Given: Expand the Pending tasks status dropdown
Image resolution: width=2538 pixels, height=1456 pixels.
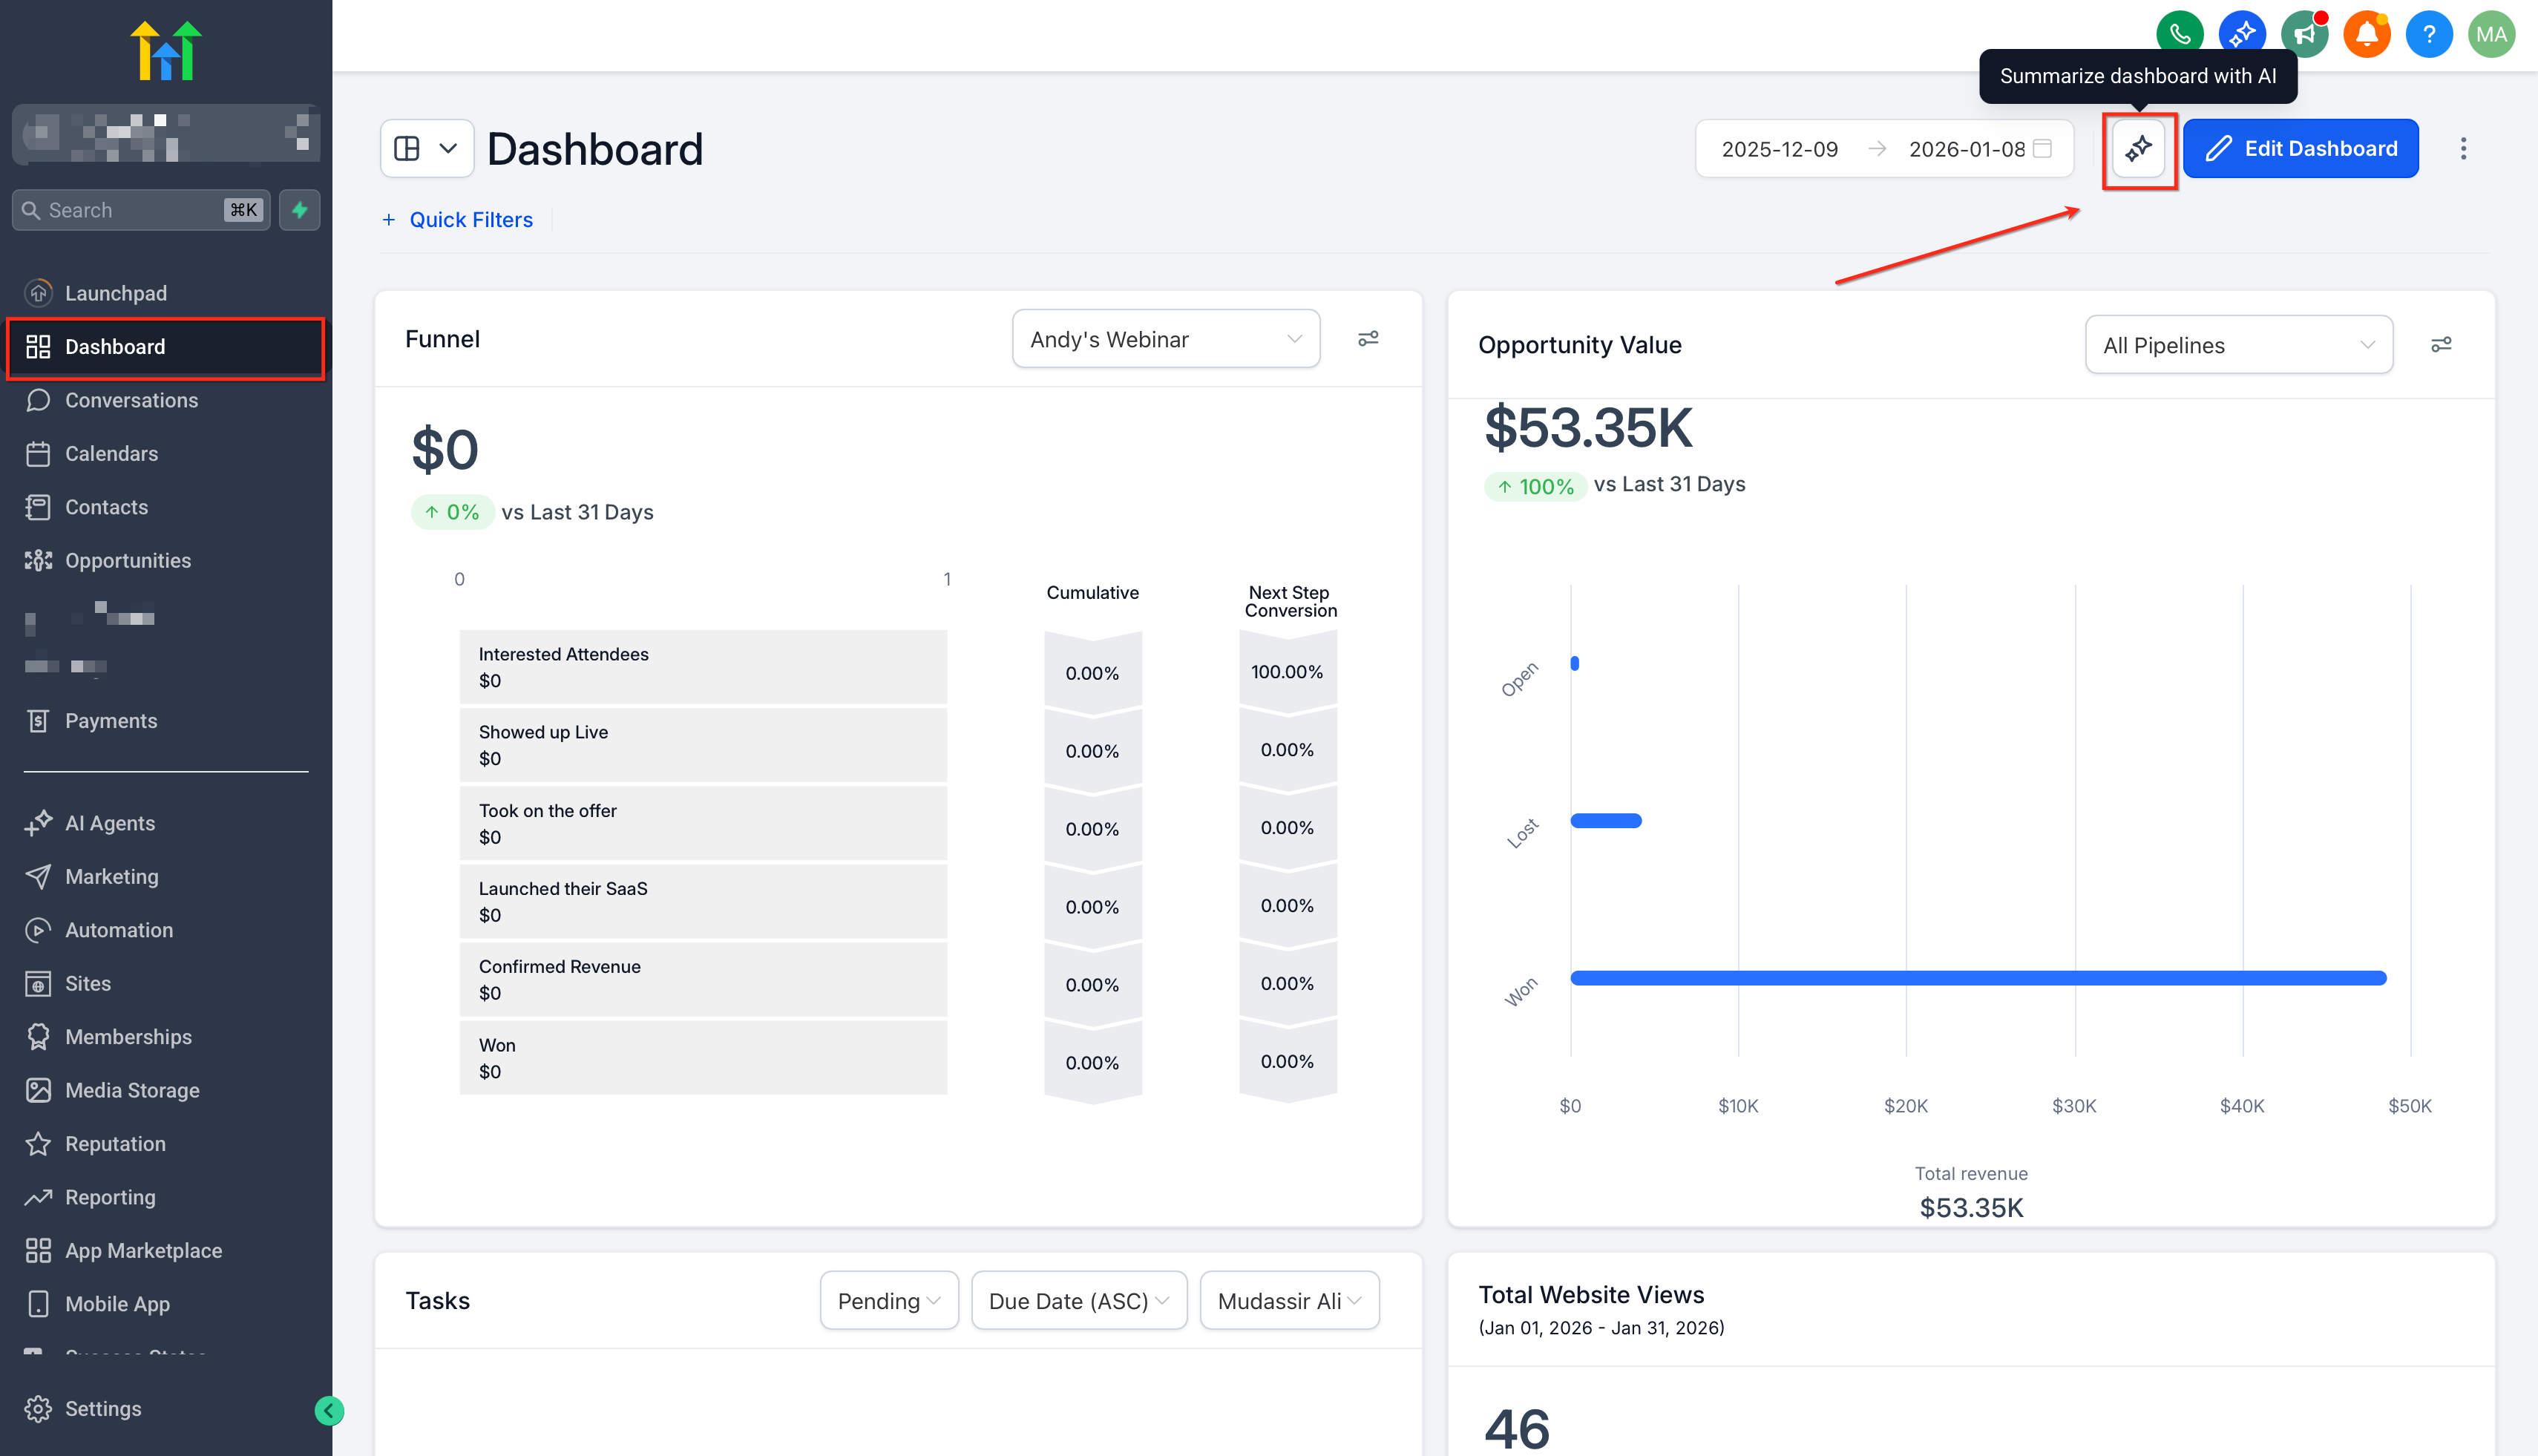Looking at the screenshot, I should (888, 1300).
